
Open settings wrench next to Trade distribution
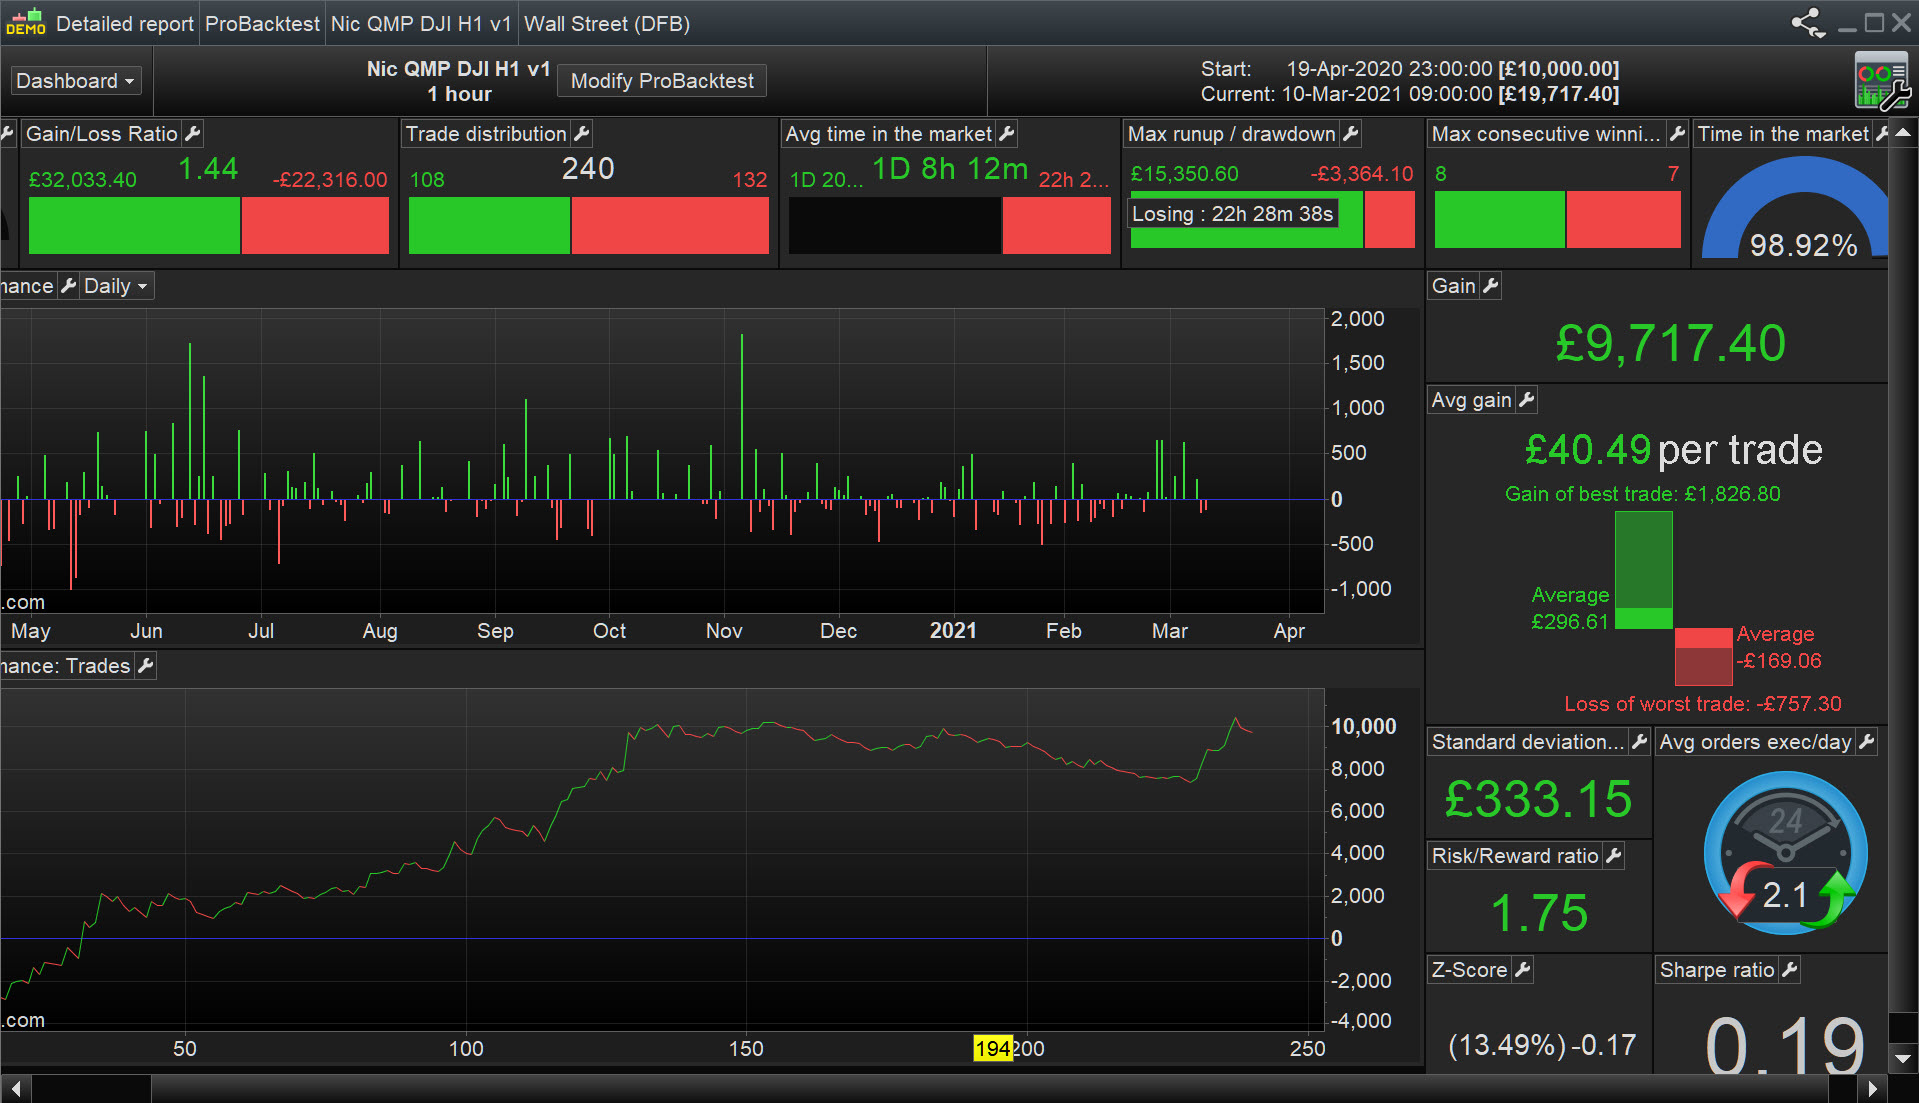click(x=582, y=133)
